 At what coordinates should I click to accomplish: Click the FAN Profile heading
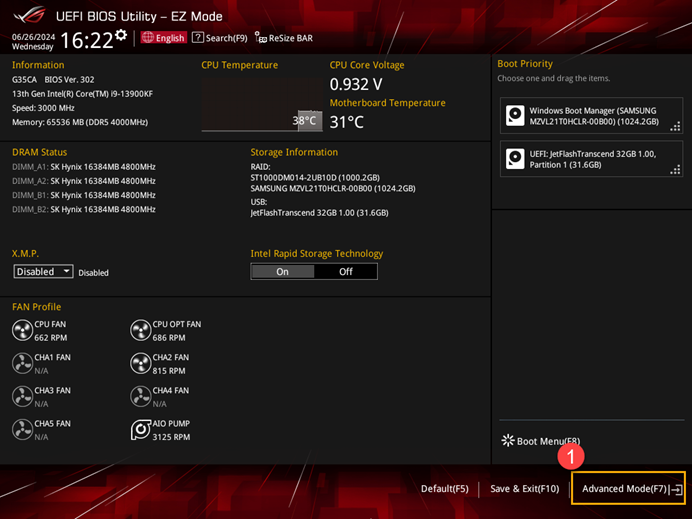click(37, 307)
